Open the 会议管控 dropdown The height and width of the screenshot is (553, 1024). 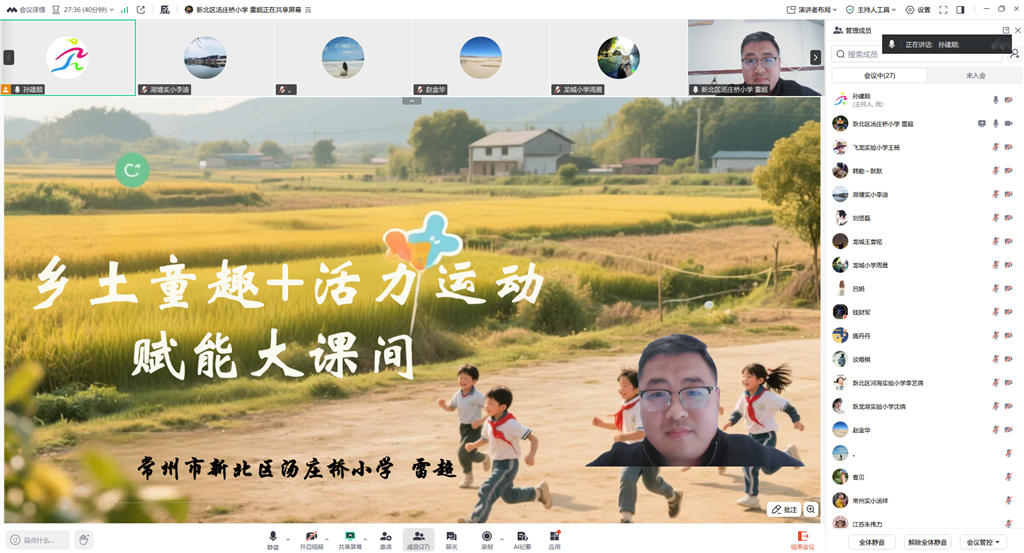983,542
